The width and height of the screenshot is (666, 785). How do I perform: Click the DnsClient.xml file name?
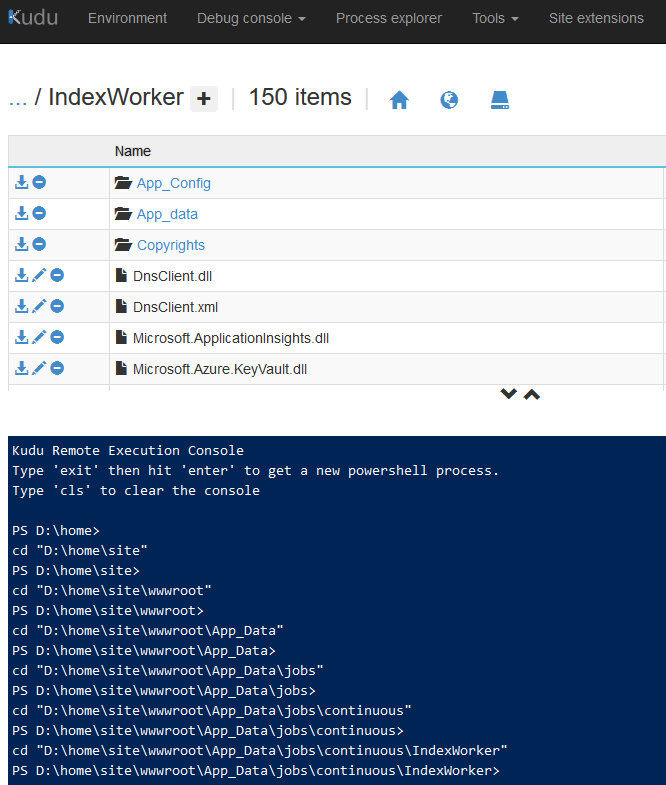point(175,307)
